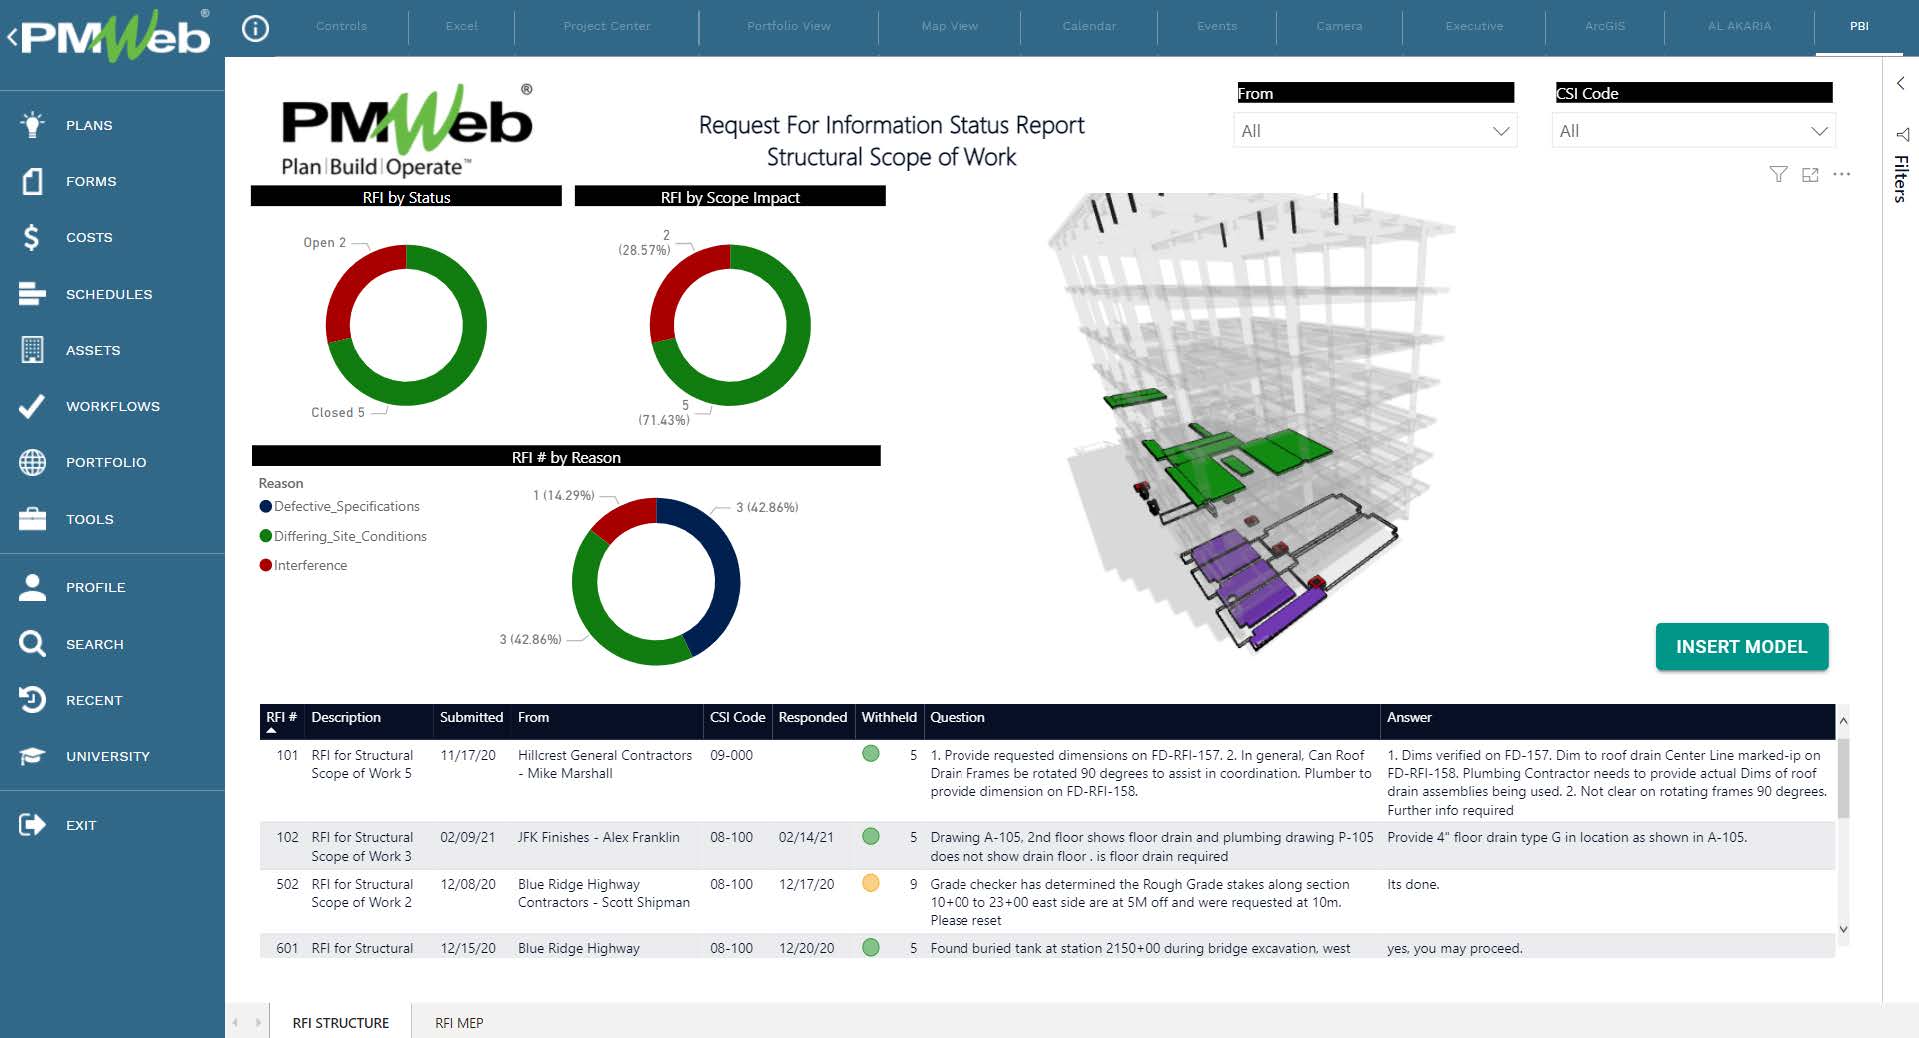The height and width of the screenshot is (1038, 1919).
Task: Open the Map View tab
Action: click(x=950, y=26)
